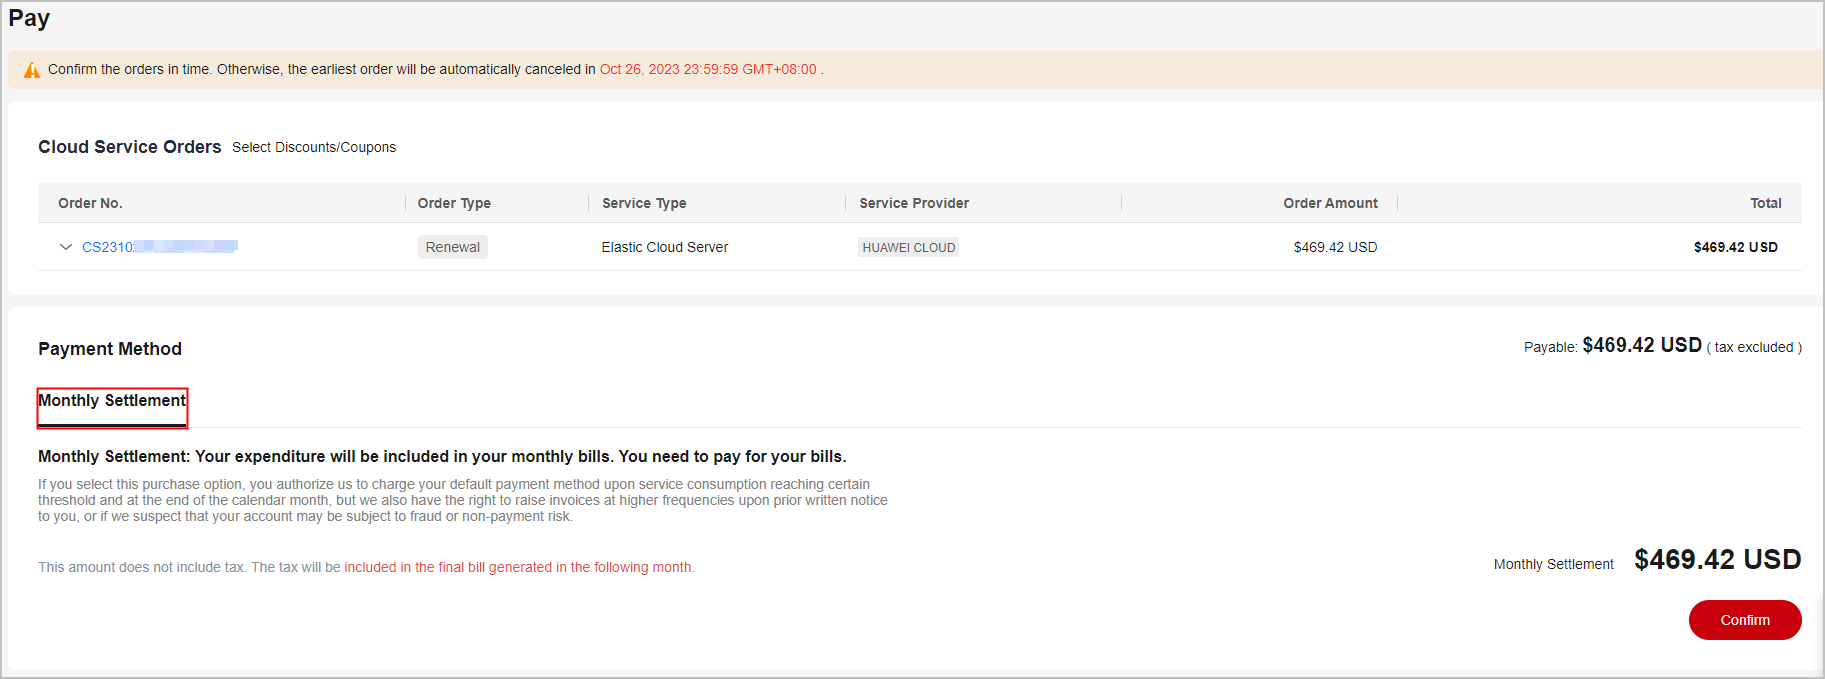Click the Pay page title
The height and width of the screenshot is (679, 1825).
click(x=29, y=18)
